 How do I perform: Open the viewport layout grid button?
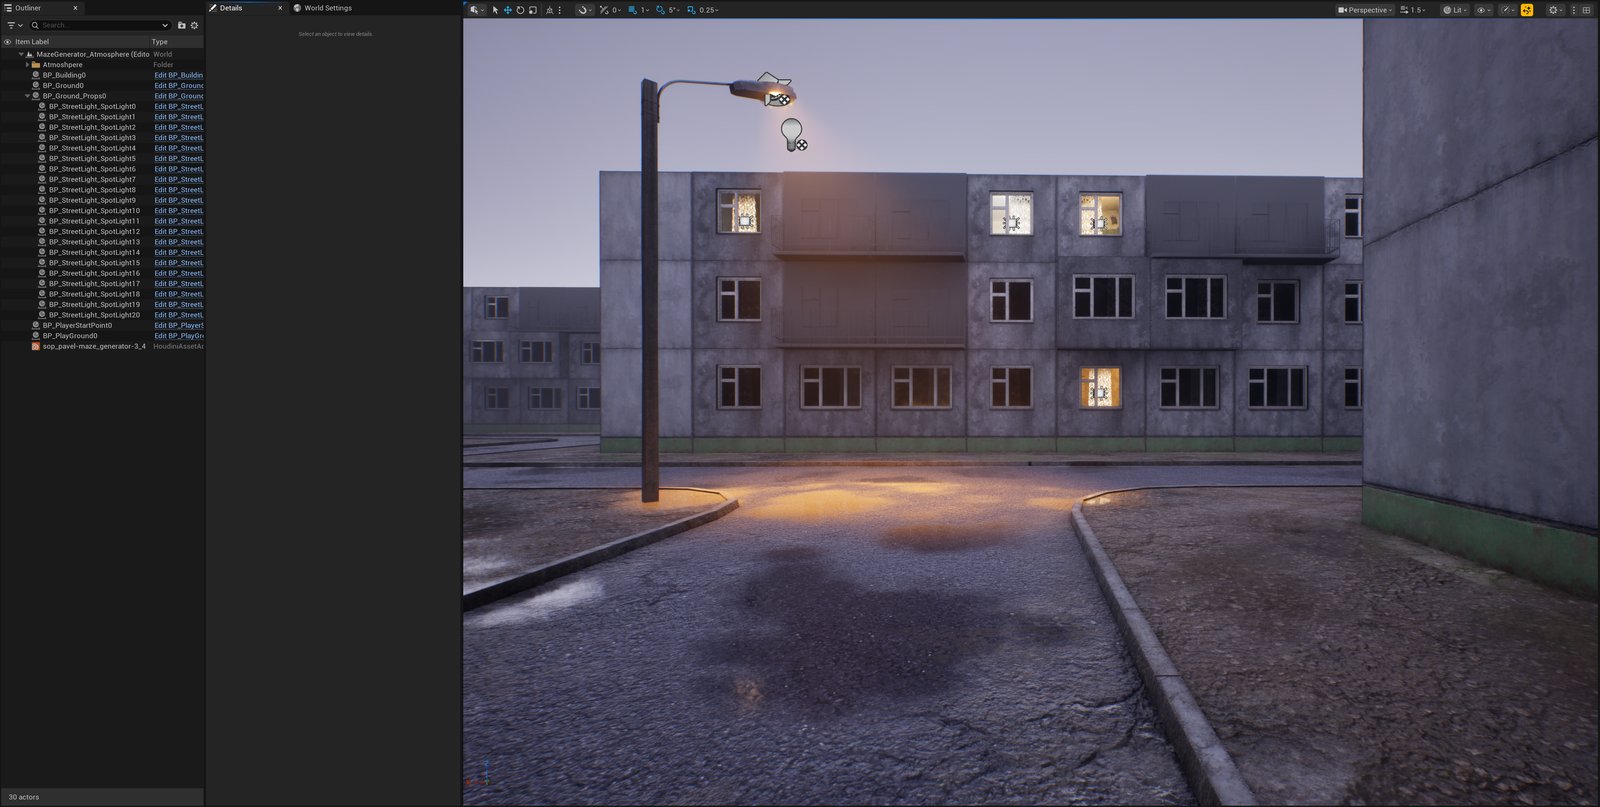pos(1586,10)
